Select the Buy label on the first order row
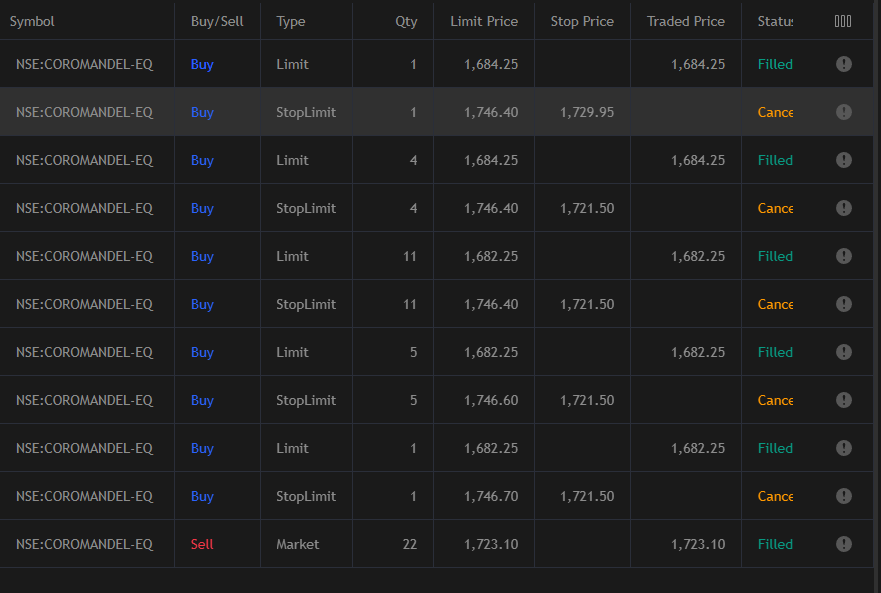This screenshot has height=593, width=881. click(202, 63)
